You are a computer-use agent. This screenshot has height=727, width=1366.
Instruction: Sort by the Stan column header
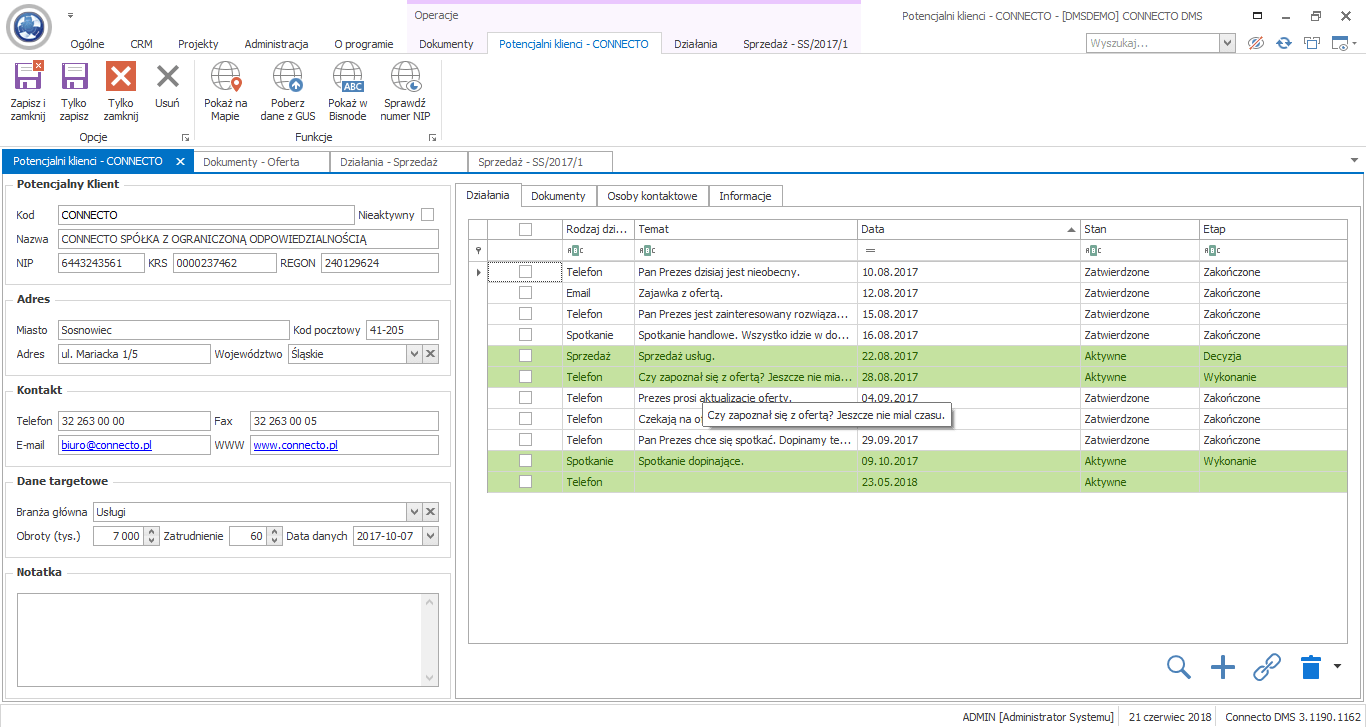1140,229
